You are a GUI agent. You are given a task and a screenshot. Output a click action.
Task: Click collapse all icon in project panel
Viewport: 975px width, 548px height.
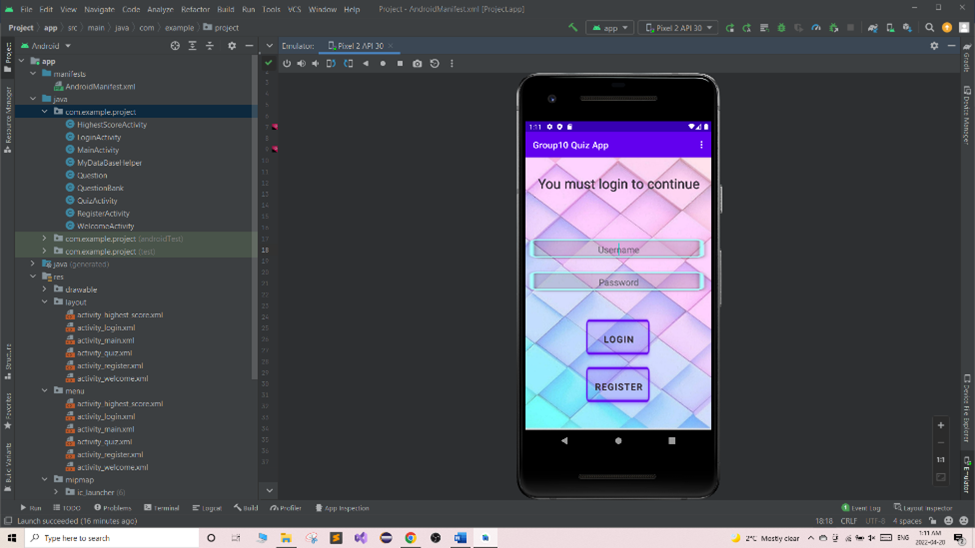click(210, 45)
